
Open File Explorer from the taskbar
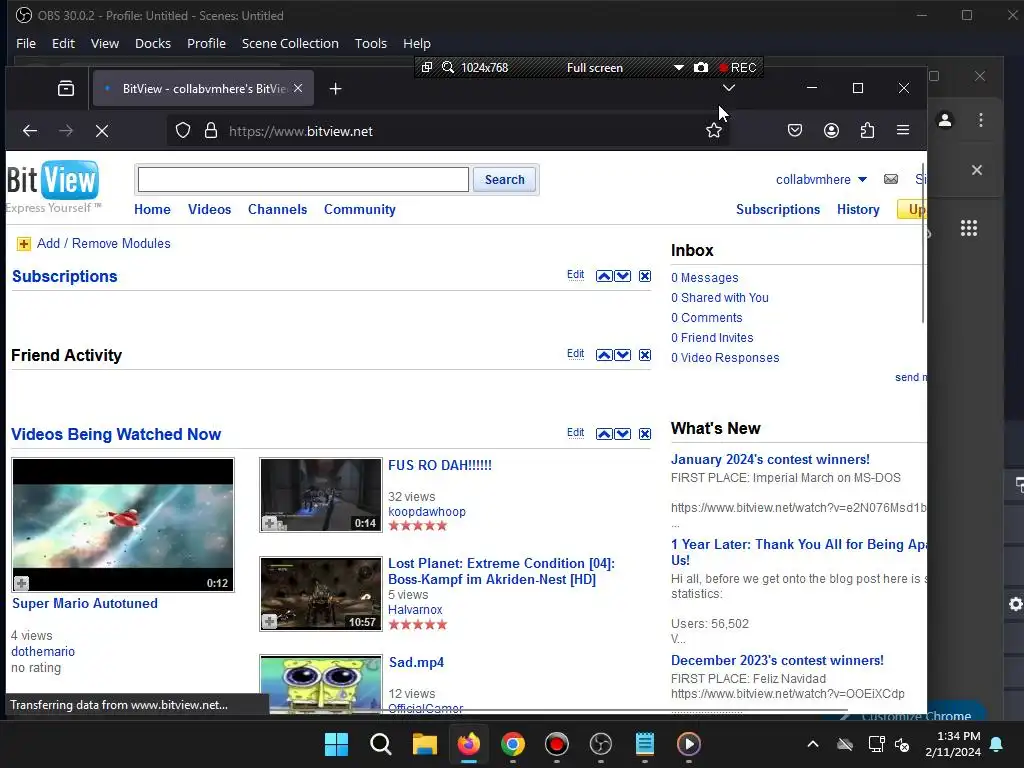(x=424, y=744)
